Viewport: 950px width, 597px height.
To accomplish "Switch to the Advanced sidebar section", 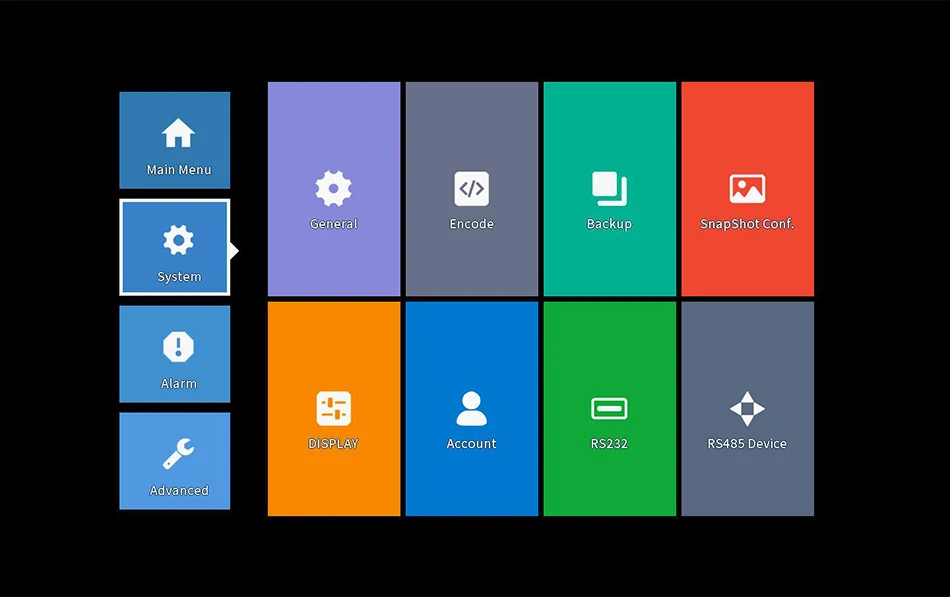I will tap(174, 461).
